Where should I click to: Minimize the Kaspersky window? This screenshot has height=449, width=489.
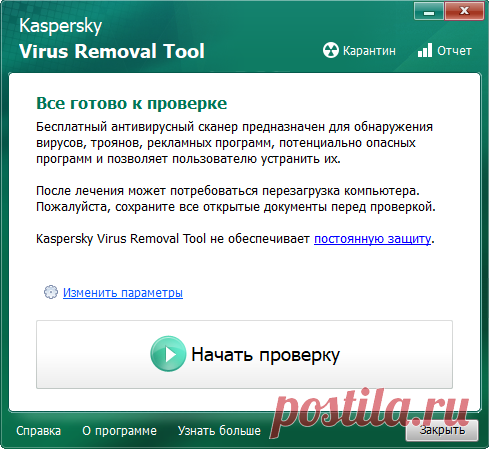click(429, 11)
